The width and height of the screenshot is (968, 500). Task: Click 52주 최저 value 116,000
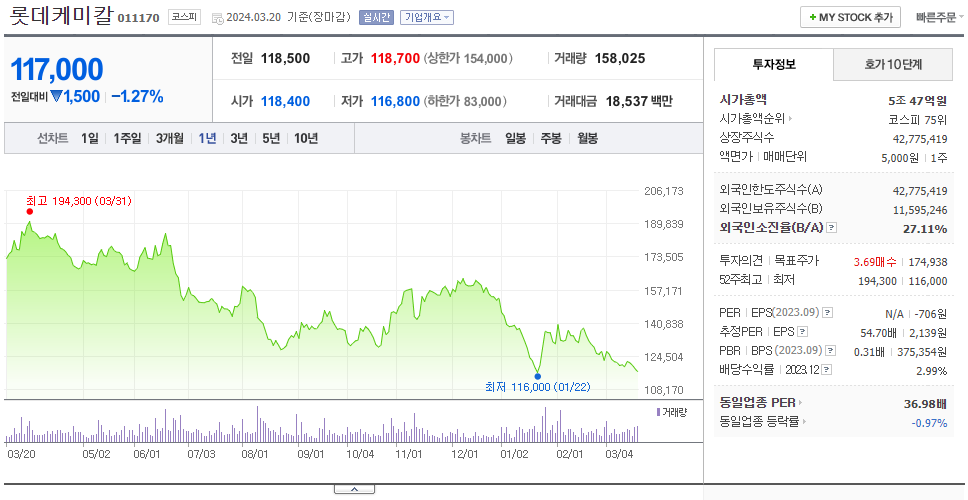point(928,281)
